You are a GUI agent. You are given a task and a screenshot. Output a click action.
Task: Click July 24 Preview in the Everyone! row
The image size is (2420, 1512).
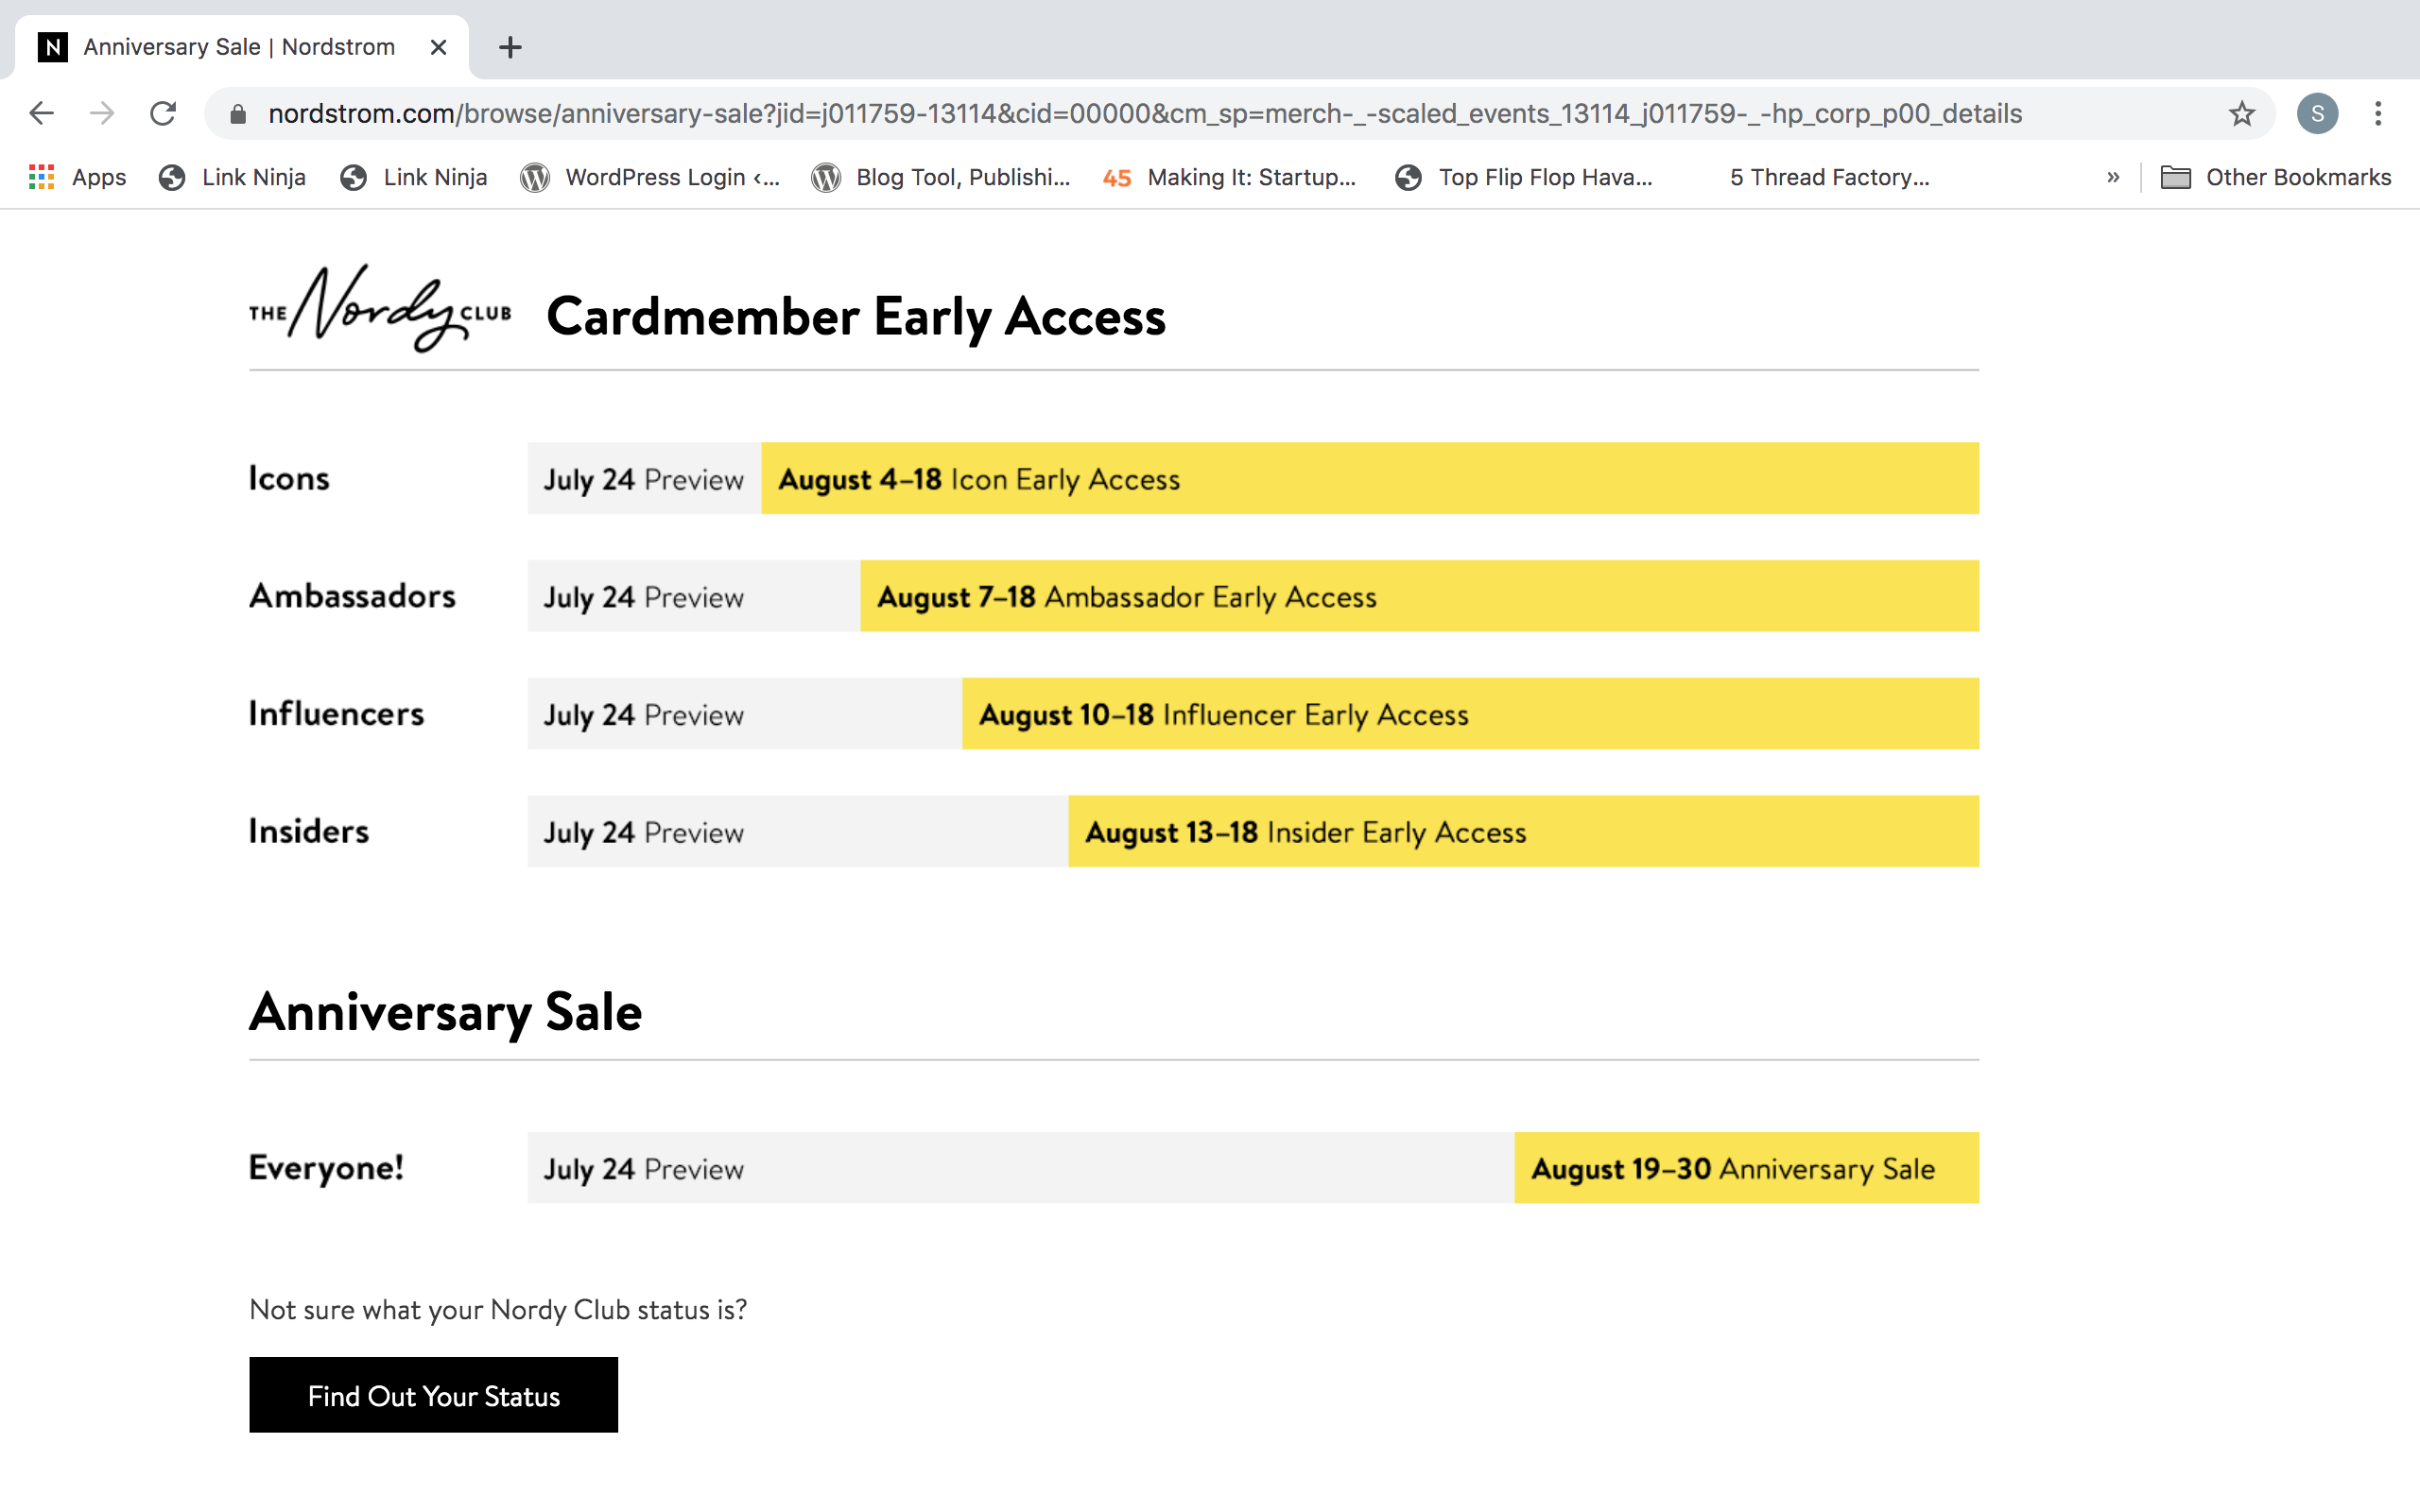(x=644, y=1169)
